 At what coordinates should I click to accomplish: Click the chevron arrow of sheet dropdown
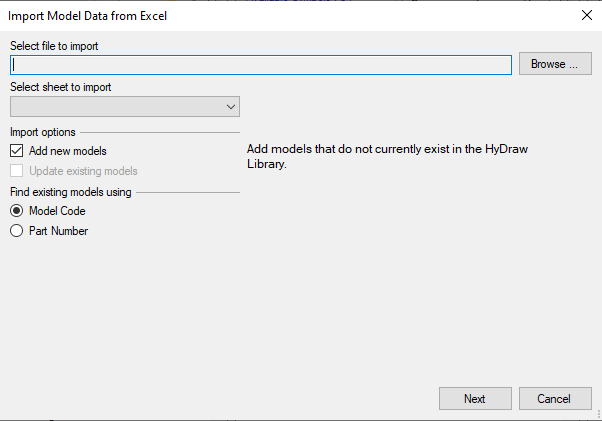pyautogui.click(x=231, y=107)
